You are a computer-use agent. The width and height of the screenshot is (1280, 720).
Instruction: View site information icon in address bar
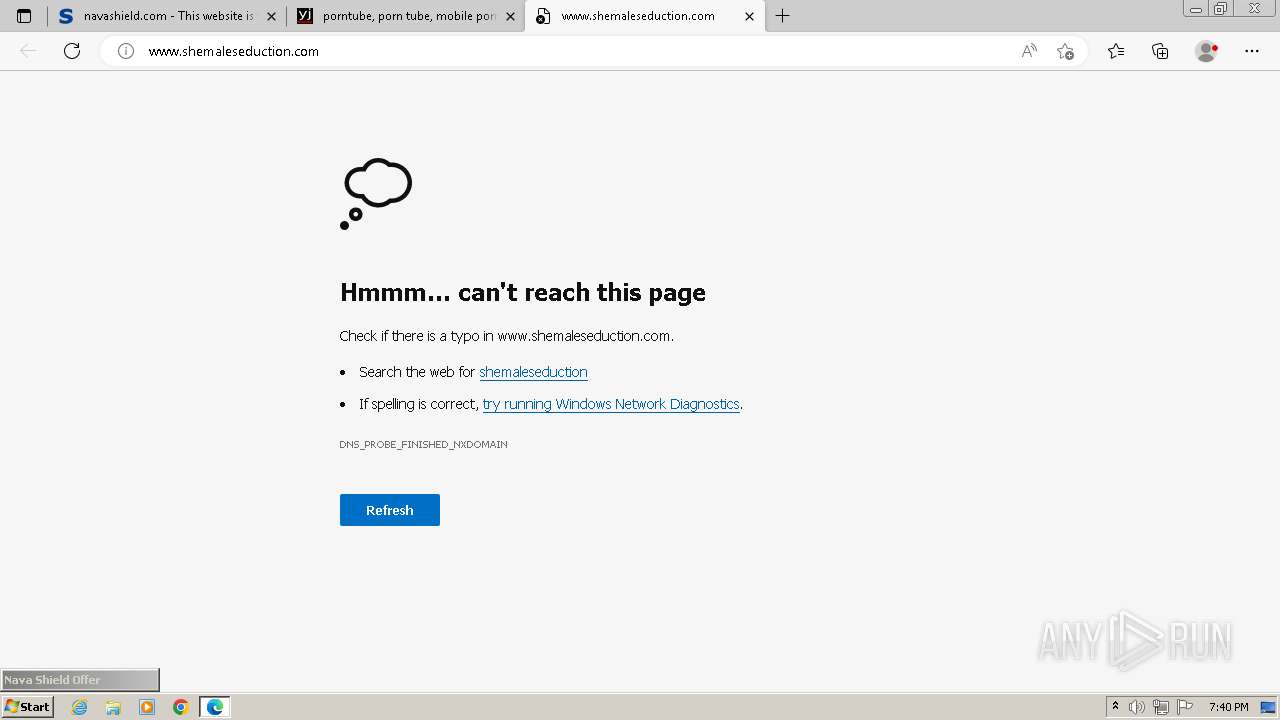tap(126, 51)
